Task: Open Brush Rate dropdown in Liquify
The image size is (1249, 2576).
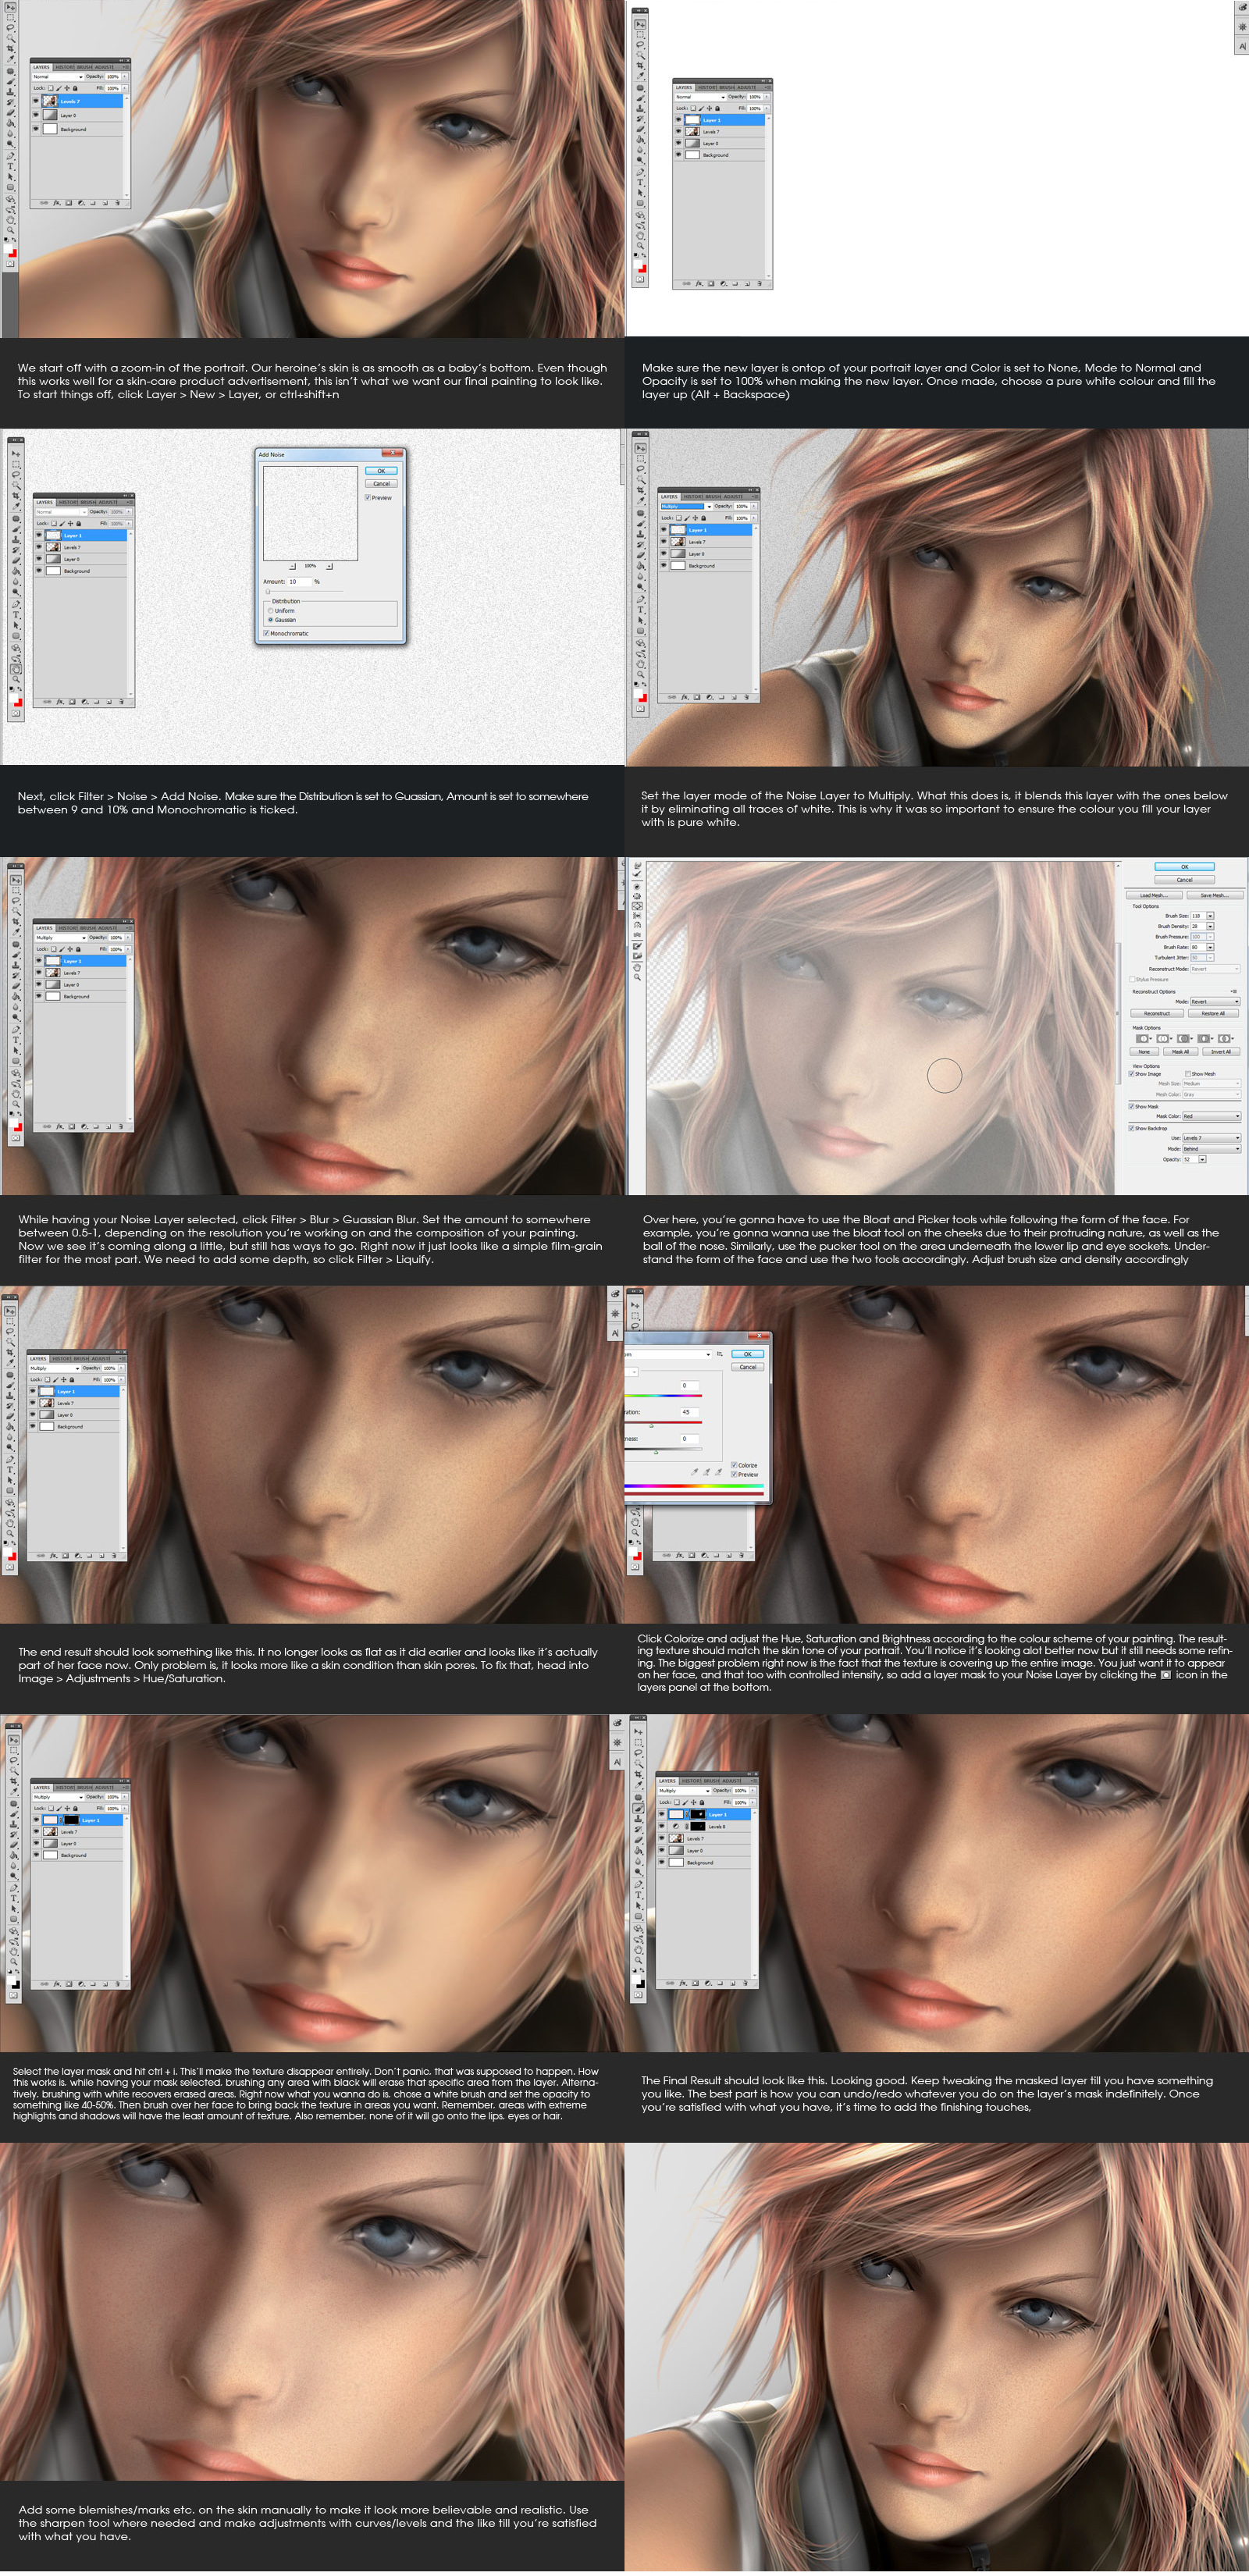Action: [x=1210, y=948]
